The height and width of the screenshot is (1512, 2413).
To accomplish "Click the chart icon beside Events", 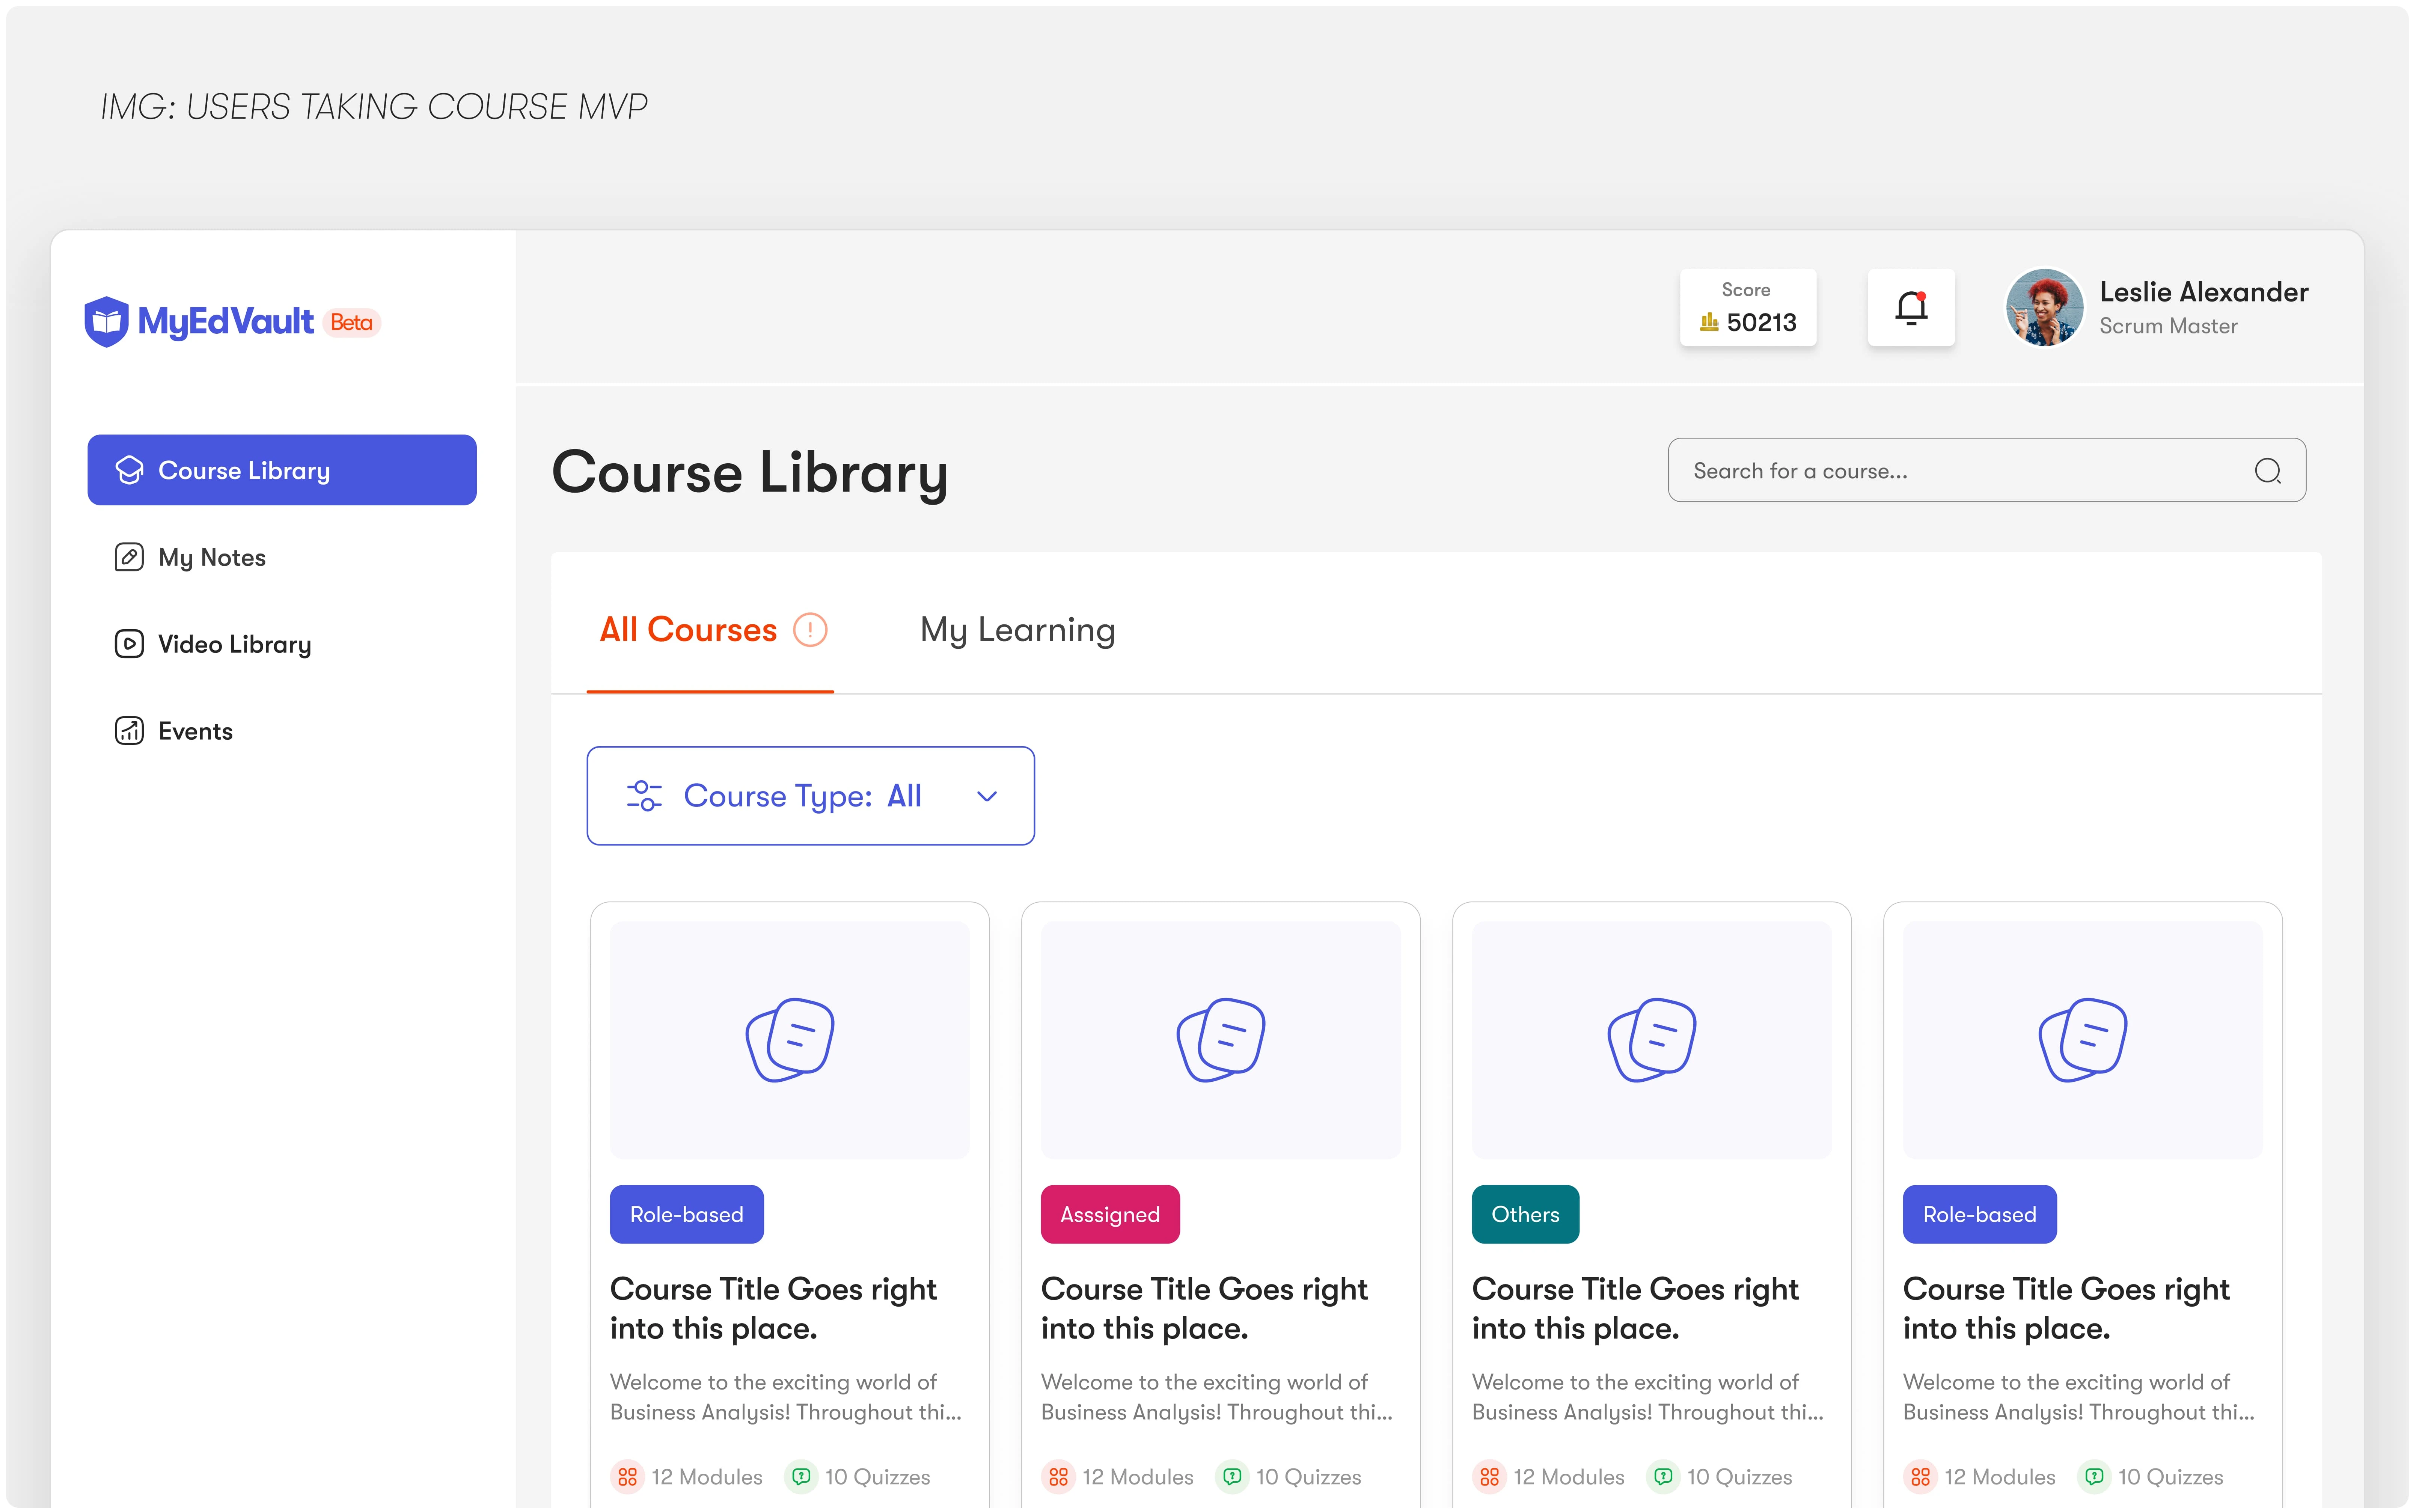I will click(x=129, y=731).
